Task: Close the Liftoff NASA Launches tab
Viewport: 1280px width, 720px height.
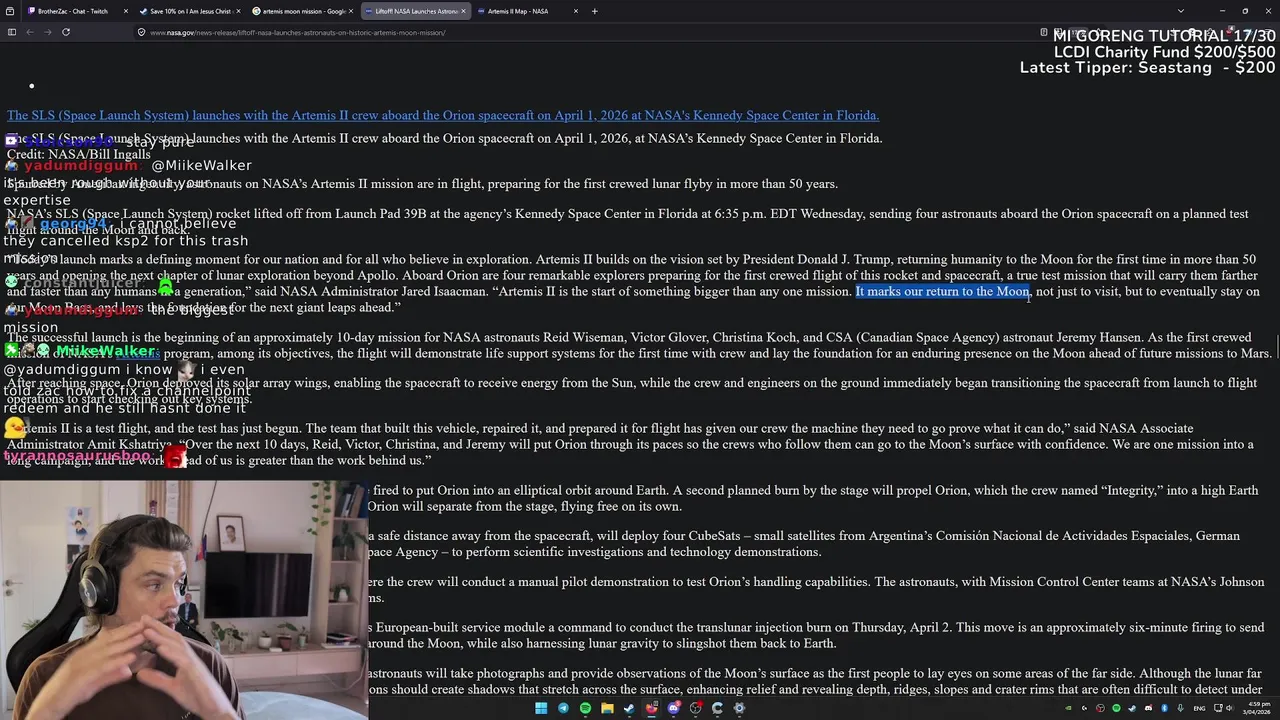Action: pos(464,11)
